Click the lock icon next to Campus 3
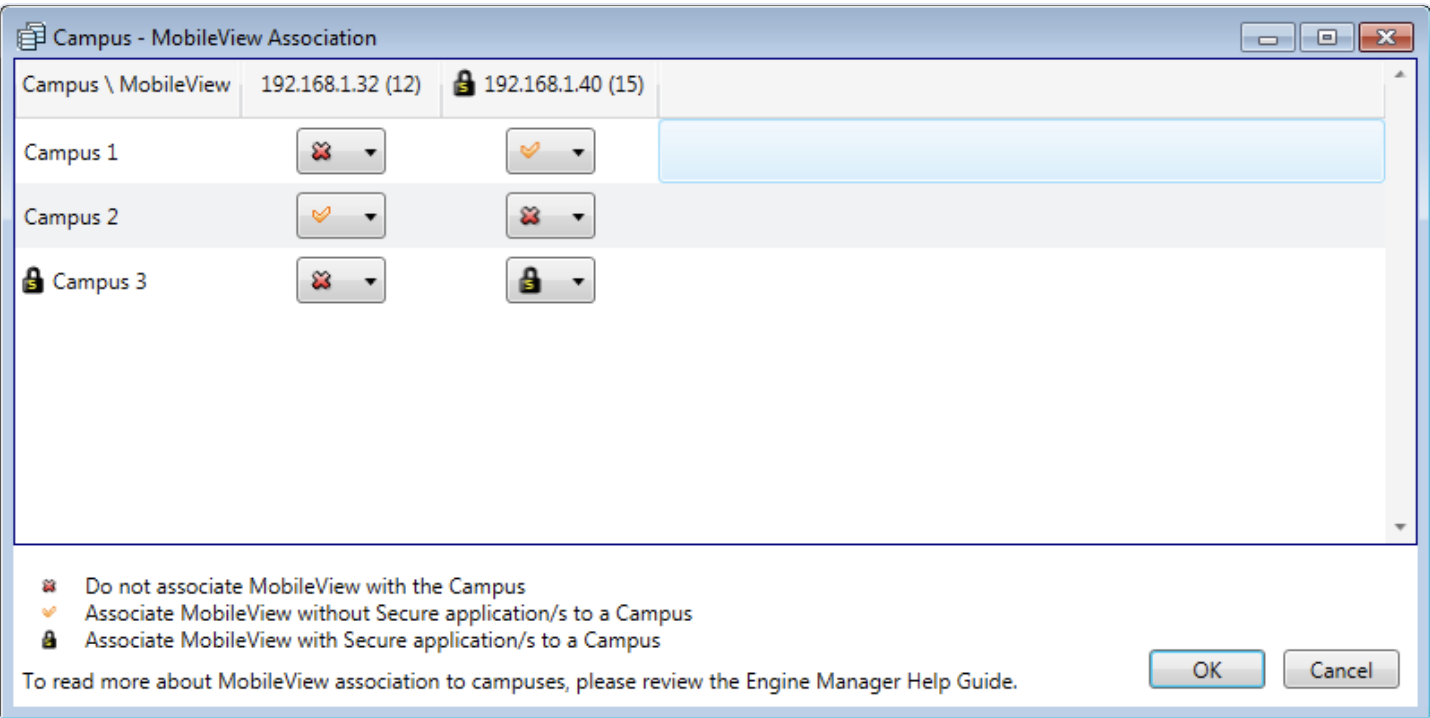 pyautogui.click(x=33, y=282)
